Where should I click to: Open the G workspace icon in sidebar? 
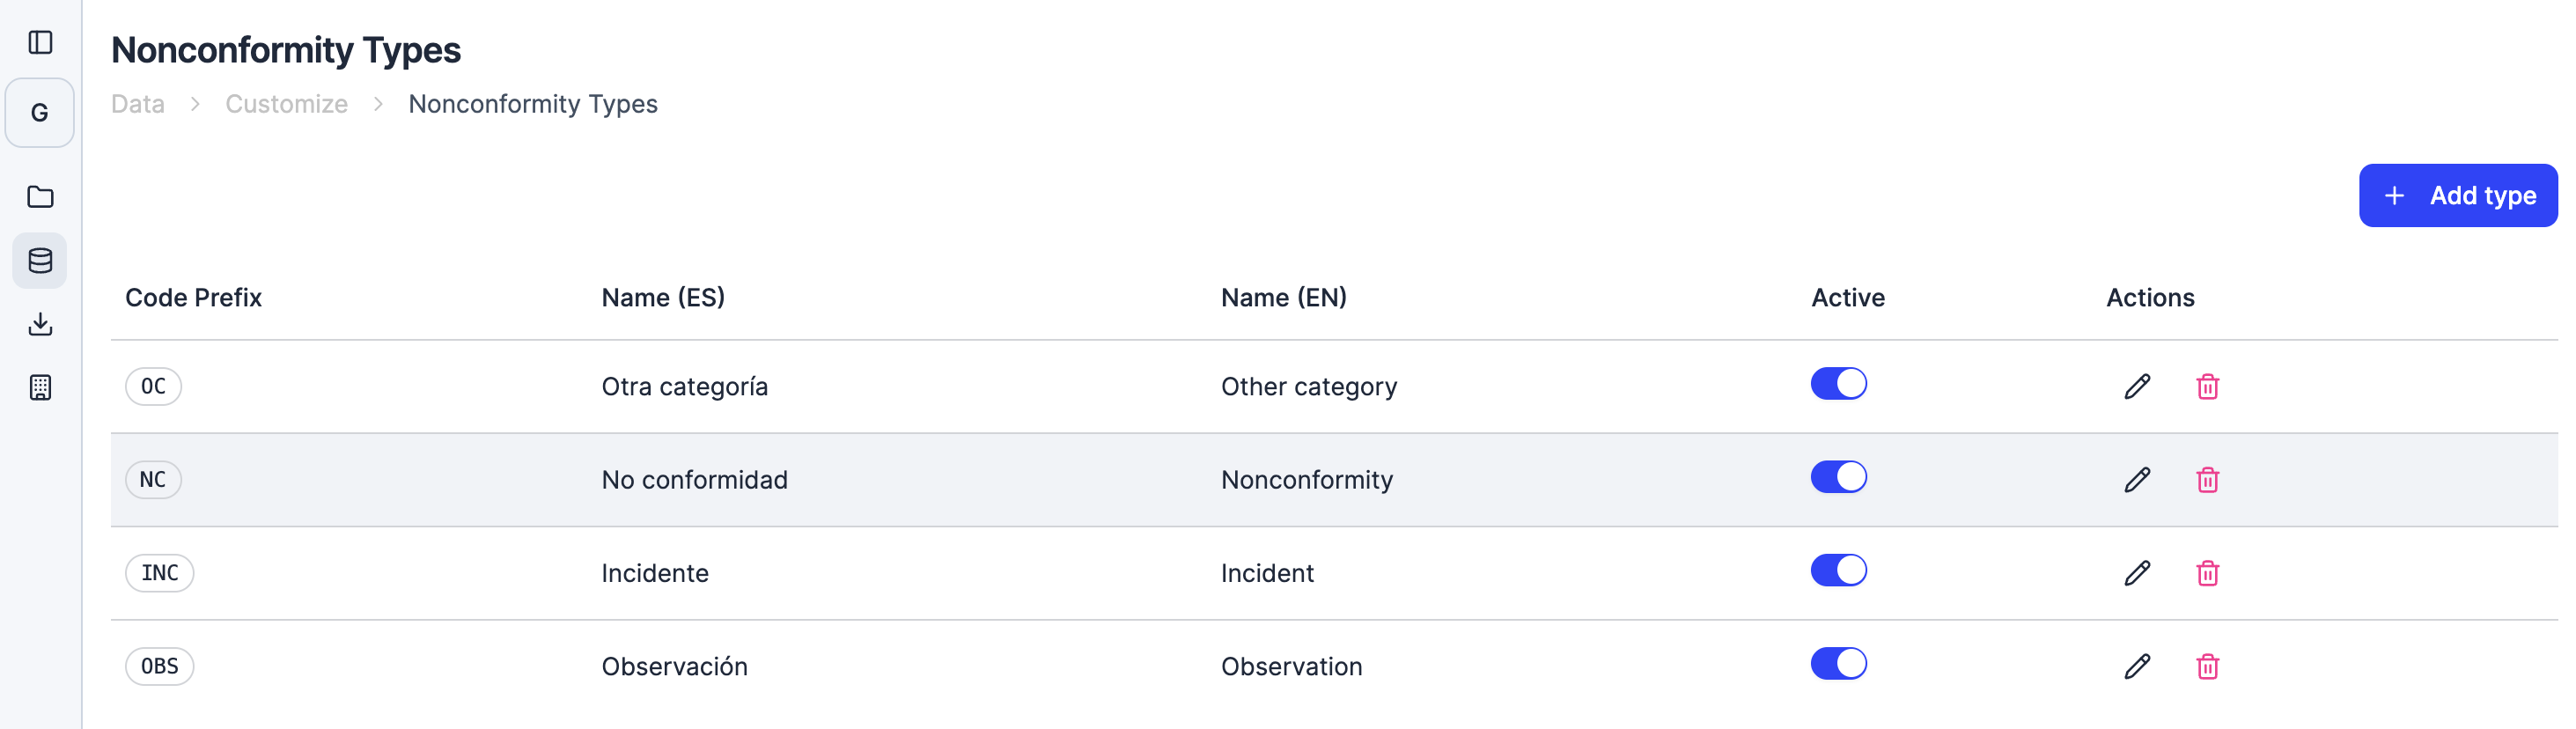(x=40, y=112)
